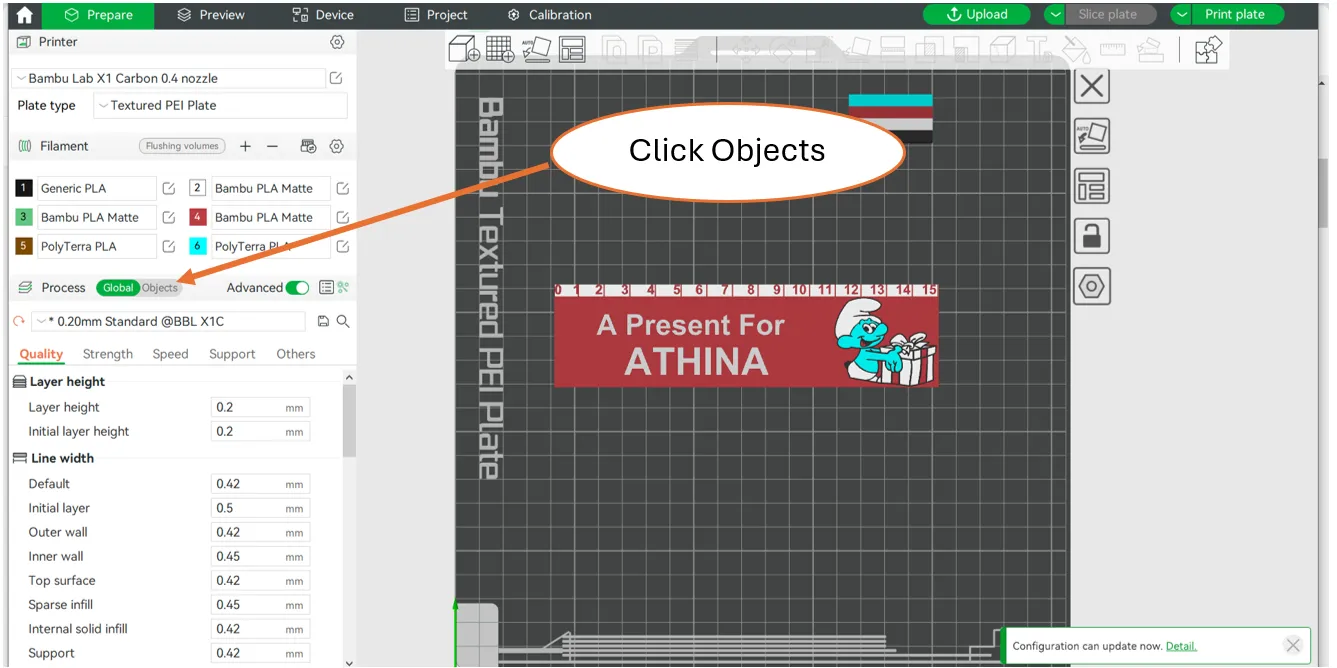This screenshot has width=1337, height=668.
Task: Switch to the Prepare tab
Action: click(98, 15)
